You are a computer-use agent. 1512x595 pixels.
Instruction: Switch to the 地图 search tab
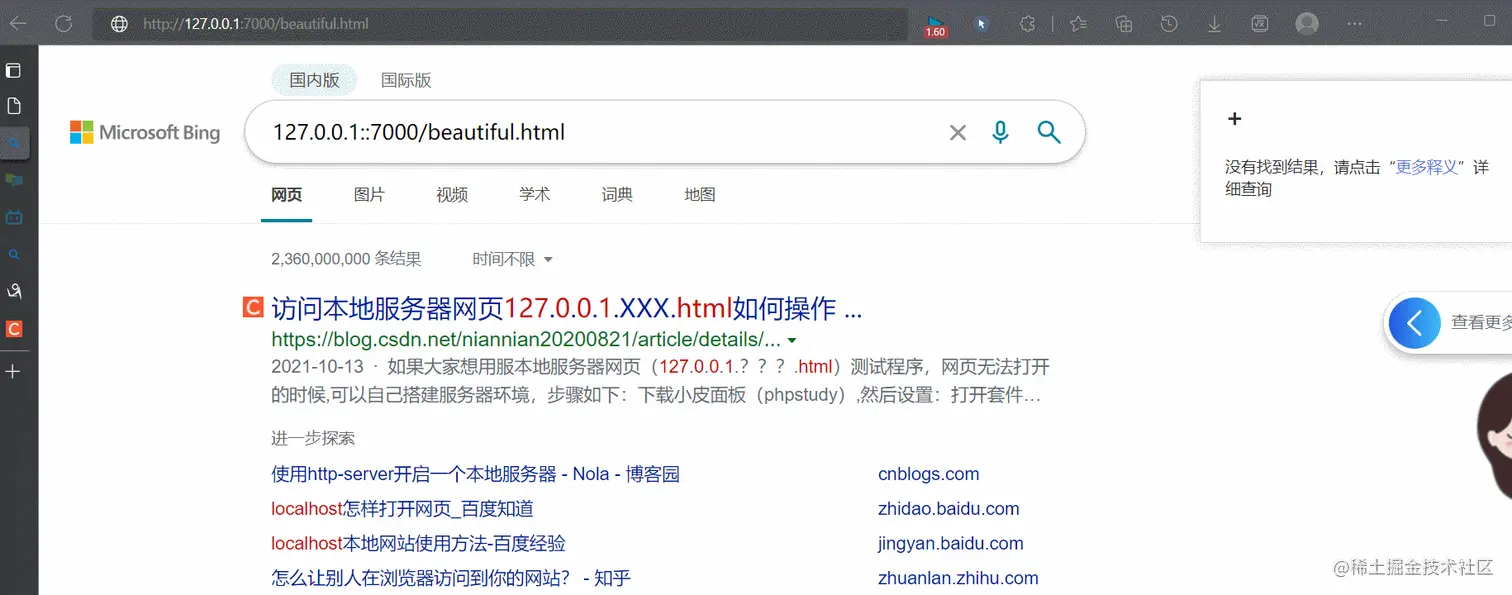pyautogui.click(x=699, y=194)
